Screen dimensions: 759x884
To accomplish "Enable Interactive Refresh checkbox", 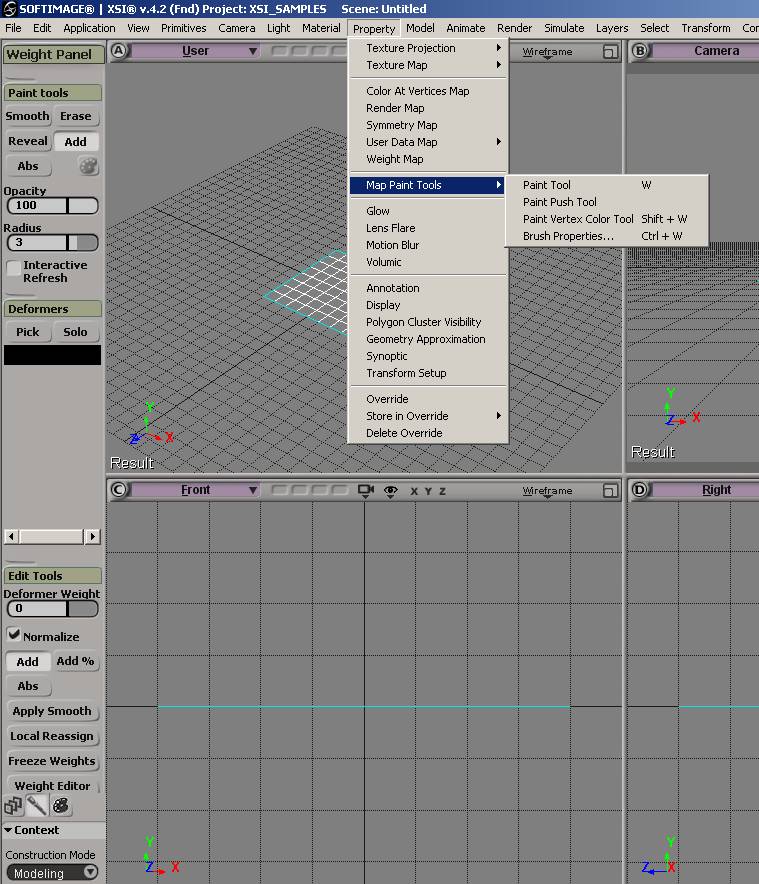I will pyautogui.click(x=14, y=268).
